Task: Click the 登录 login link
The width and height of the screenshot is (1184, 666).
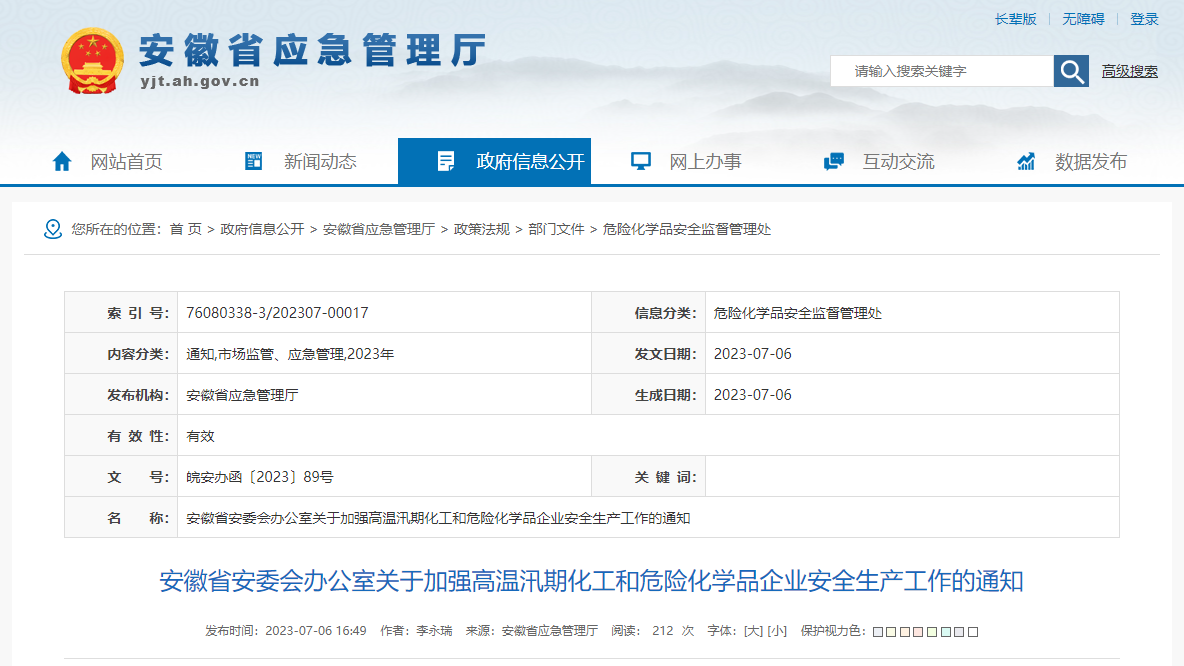Action: point(1144,19)
